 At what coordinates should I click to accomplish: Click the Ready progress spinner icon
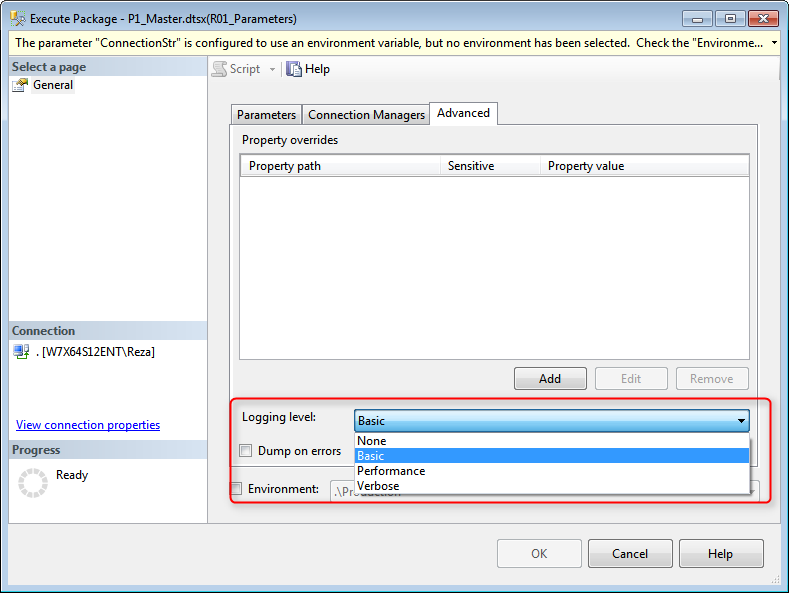33,482
